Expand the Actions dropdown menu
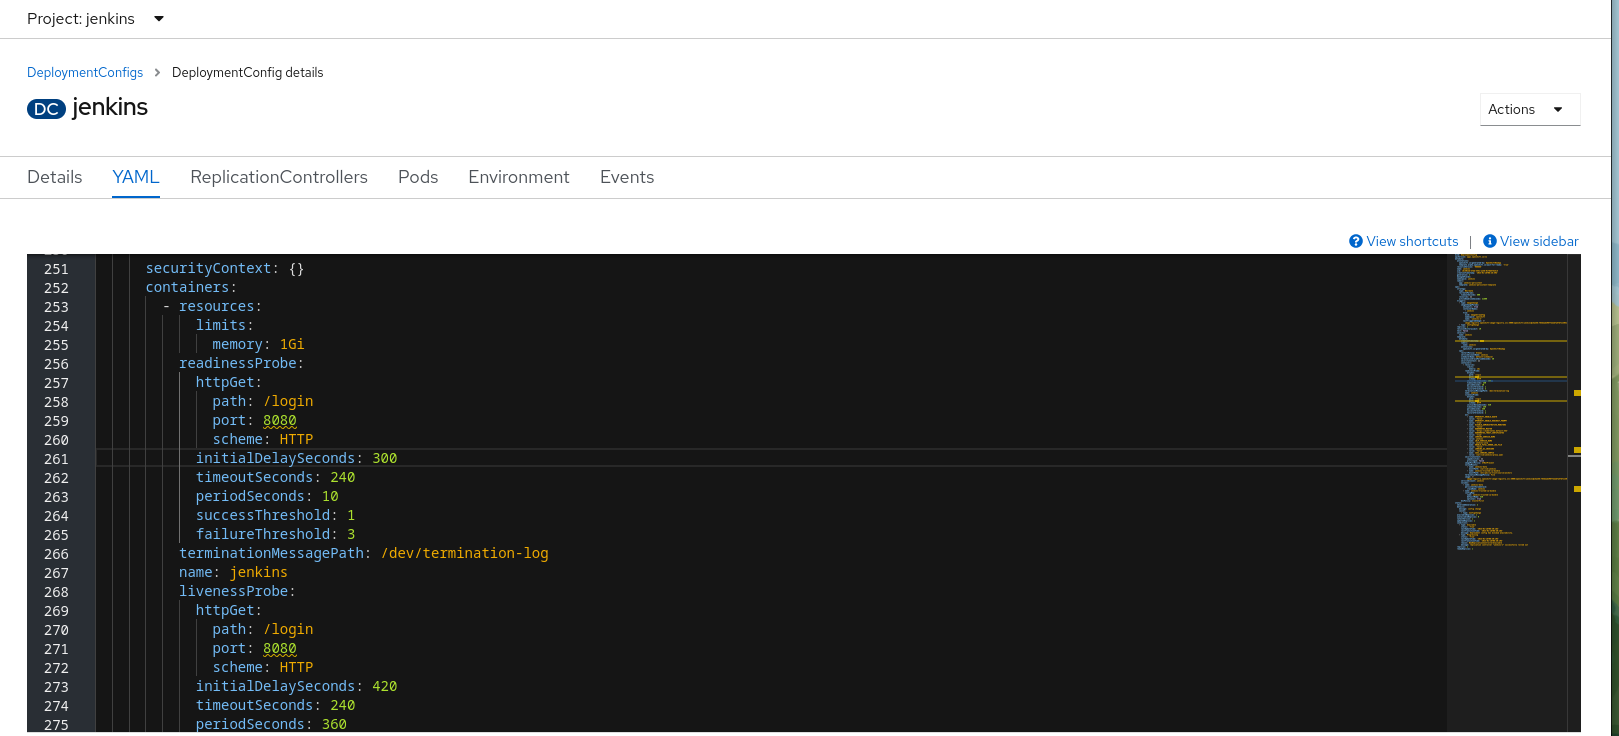The height and width of the screenshot is (736, 1619). 1529,109
